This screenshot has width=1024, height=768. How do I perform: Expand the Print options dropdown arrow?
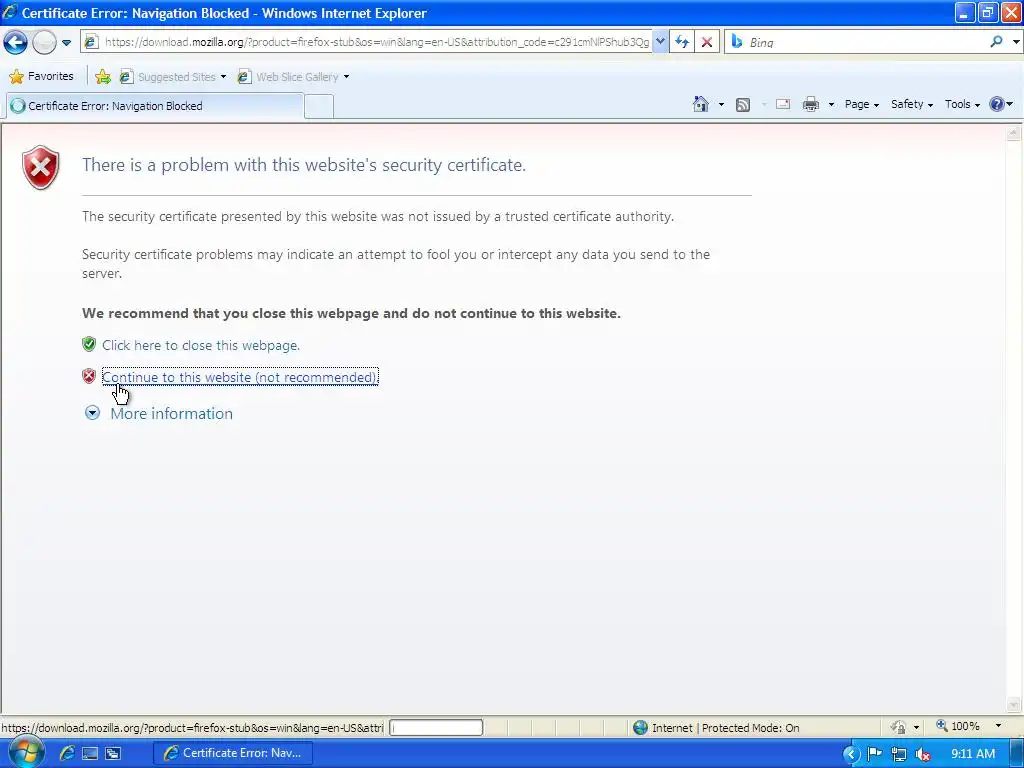(831, 104)
